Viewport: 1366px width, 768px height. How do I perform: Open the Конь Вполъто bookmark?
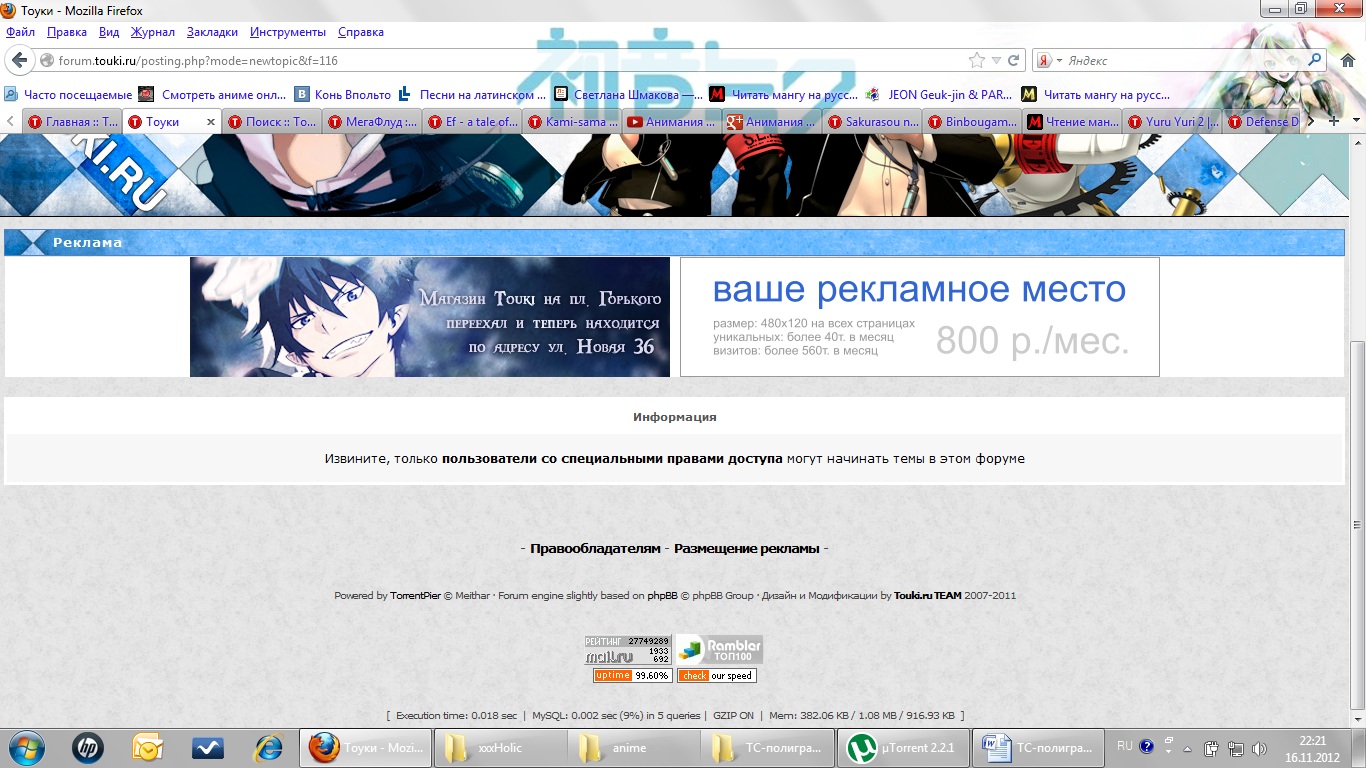342,95
